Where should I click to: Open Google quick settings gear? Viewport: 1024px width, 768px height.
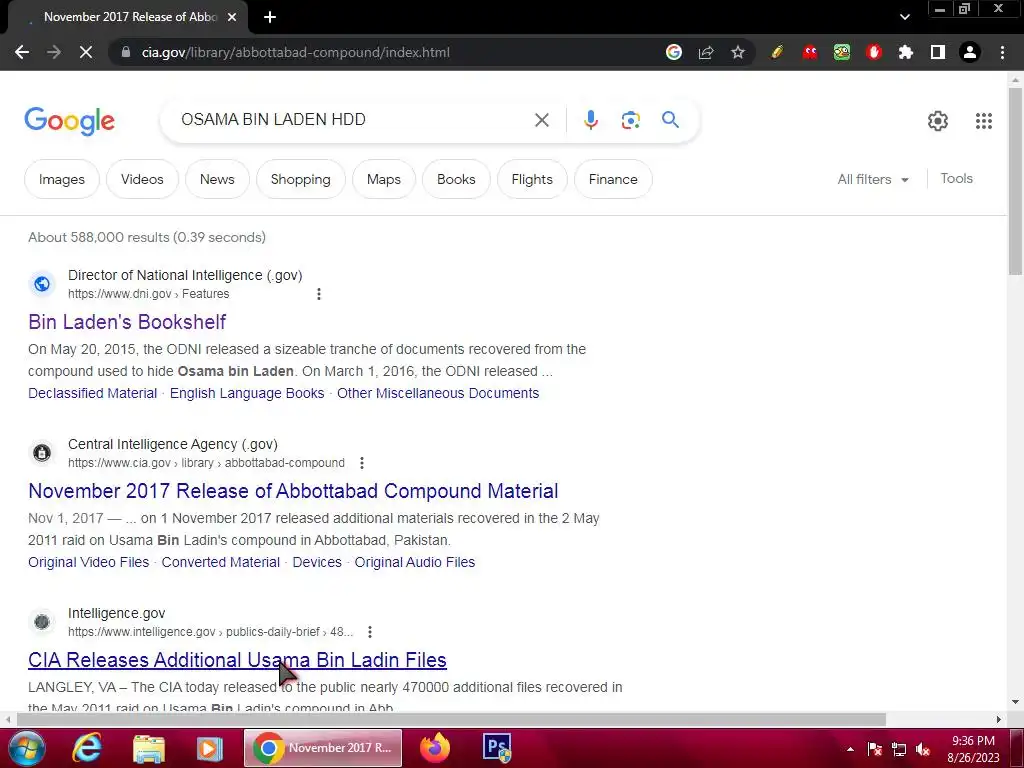(x=938, y=121)
